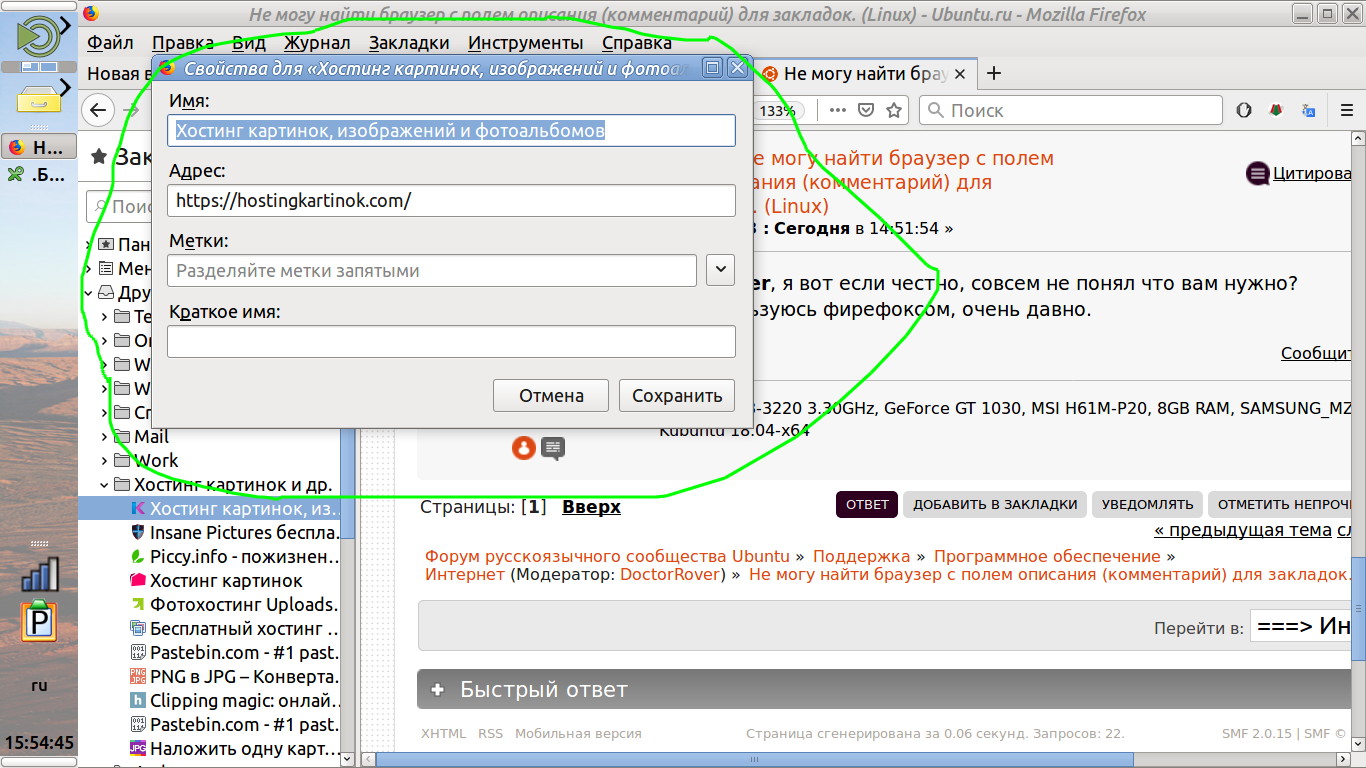The width and height of the screenshot is (1366, 768).
Task: Open the translate extension icon
Action: (x=1309, y=110)
